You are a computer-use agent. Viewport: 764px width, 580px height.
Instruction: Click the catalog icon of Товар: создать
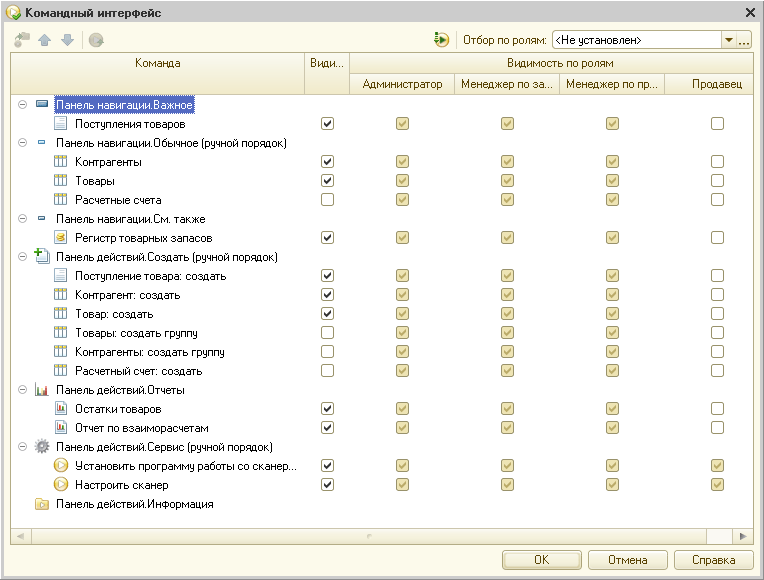[x=60, y=313]
